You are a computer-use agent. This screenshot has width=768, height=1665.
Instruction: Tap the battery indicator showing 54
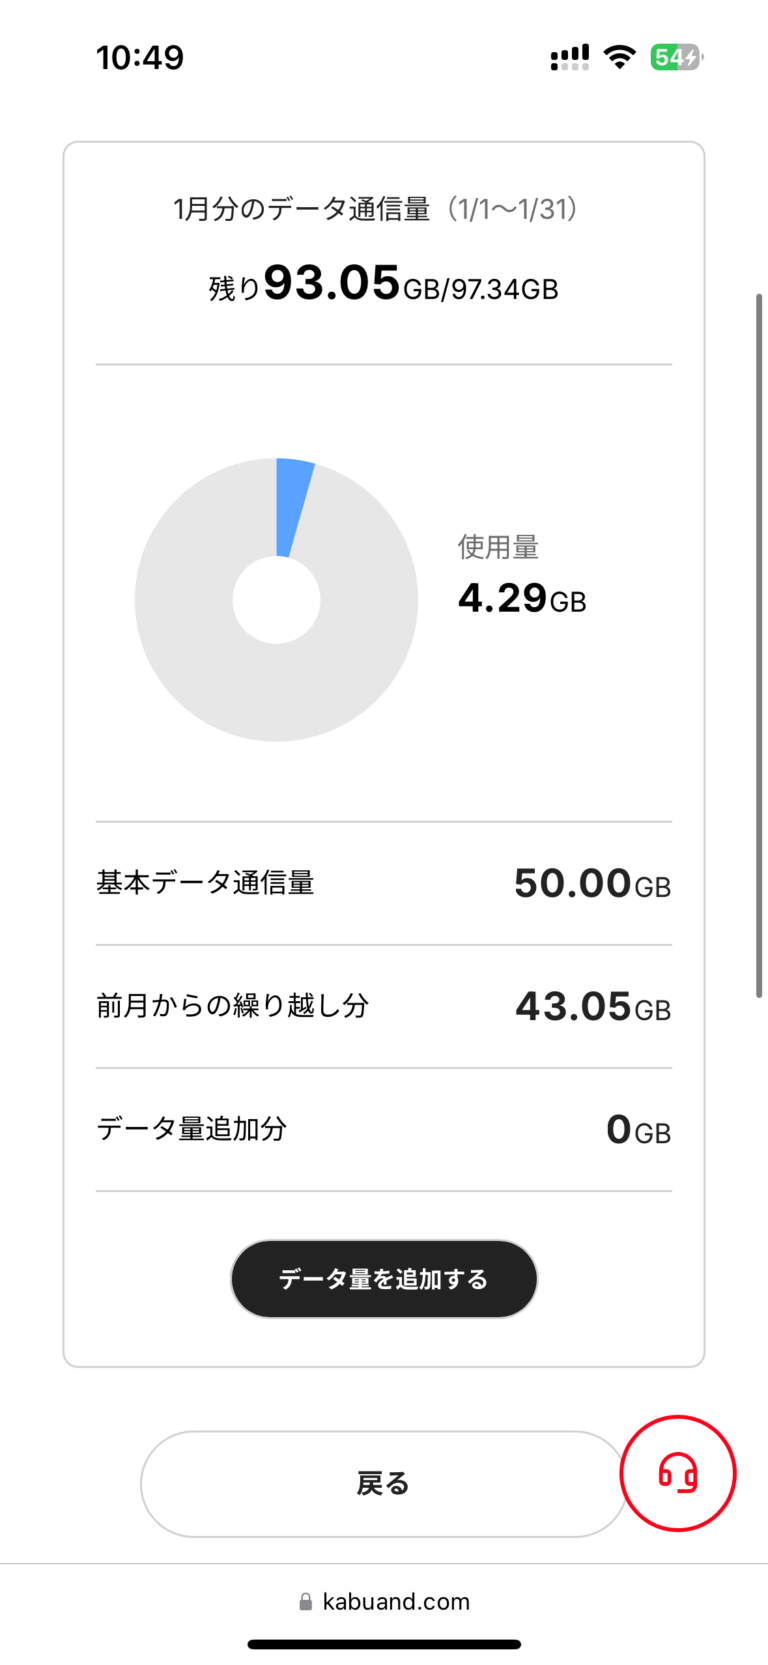(676, 57)
